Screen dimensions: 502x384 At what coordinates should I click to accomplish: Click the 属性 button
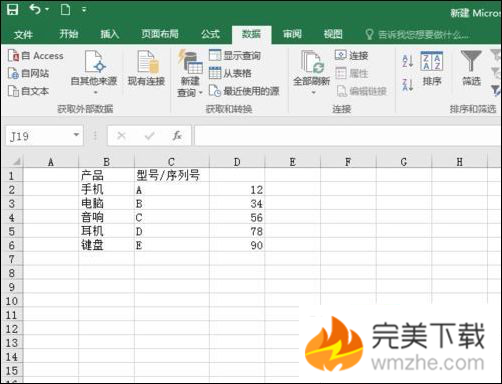tap(352, 73)
